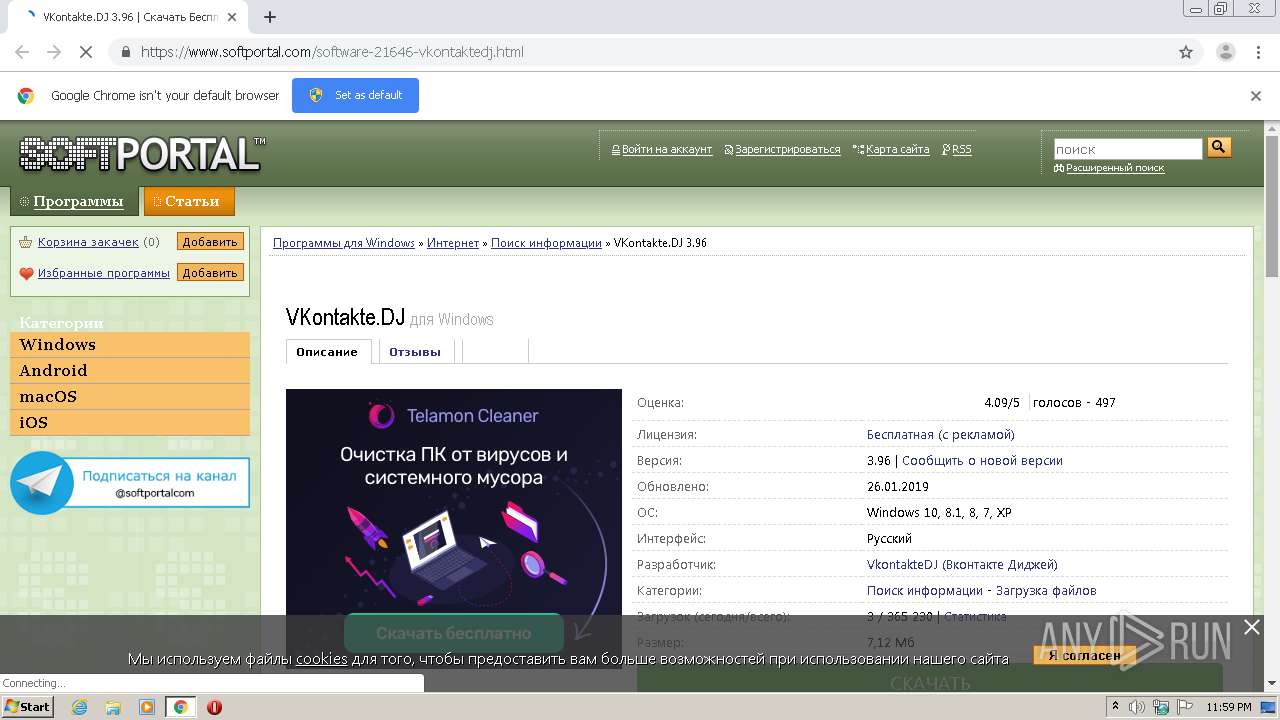Stop page loading with X icon

[x=86, y=52]
